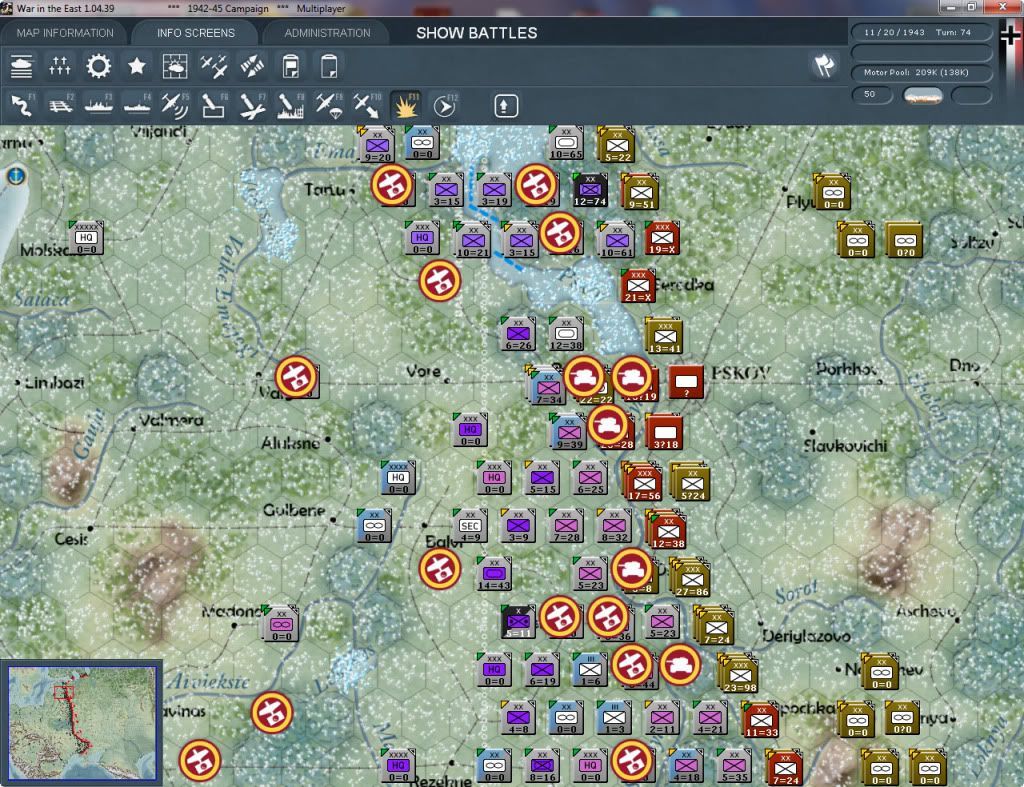
Task: Select the 8=32 infantry unit counter
Action: click(614, 526)
